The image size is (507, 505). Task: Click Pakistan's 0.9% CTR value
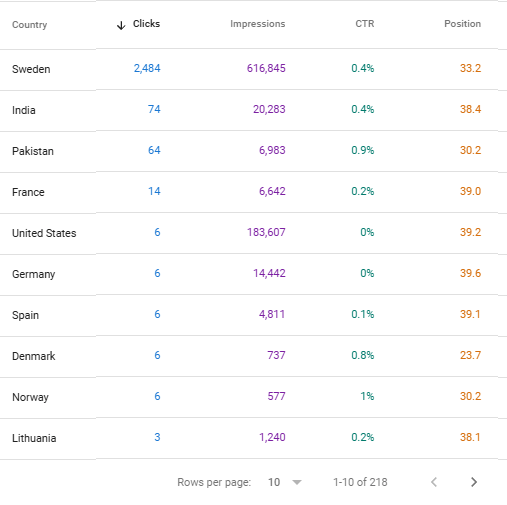[363, 150]
